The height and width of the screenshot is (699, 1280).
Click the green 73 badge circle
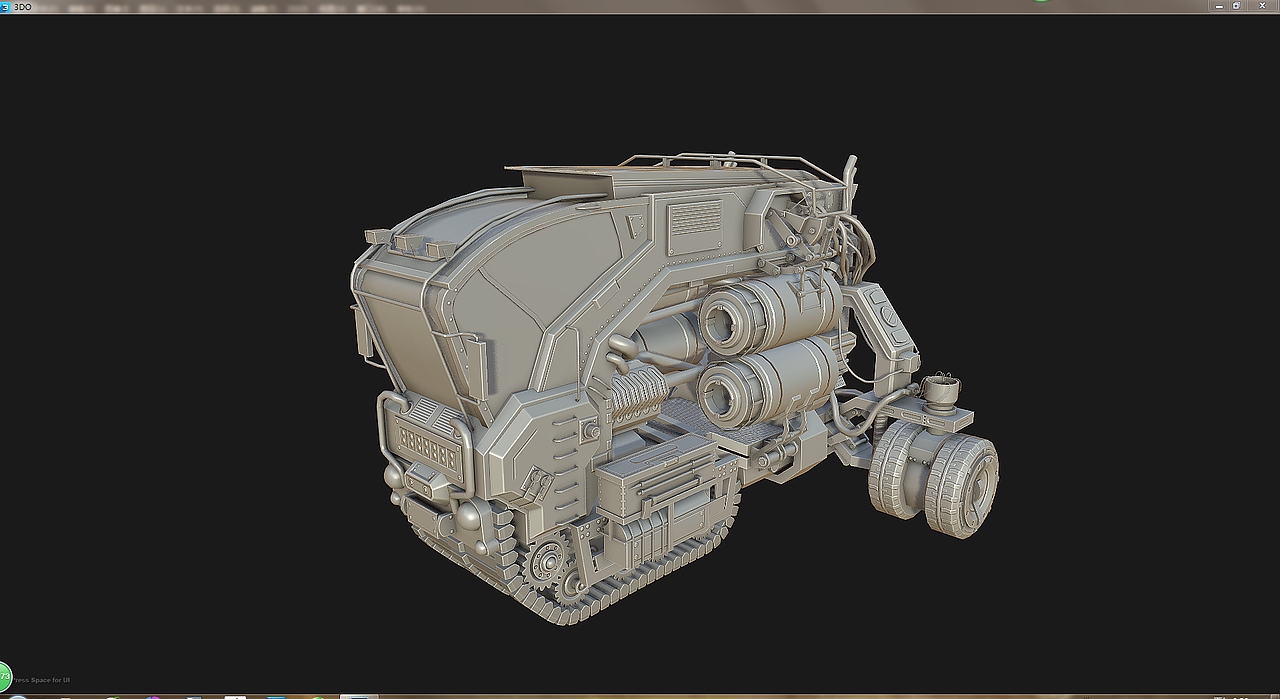click(x=4, y=676)
